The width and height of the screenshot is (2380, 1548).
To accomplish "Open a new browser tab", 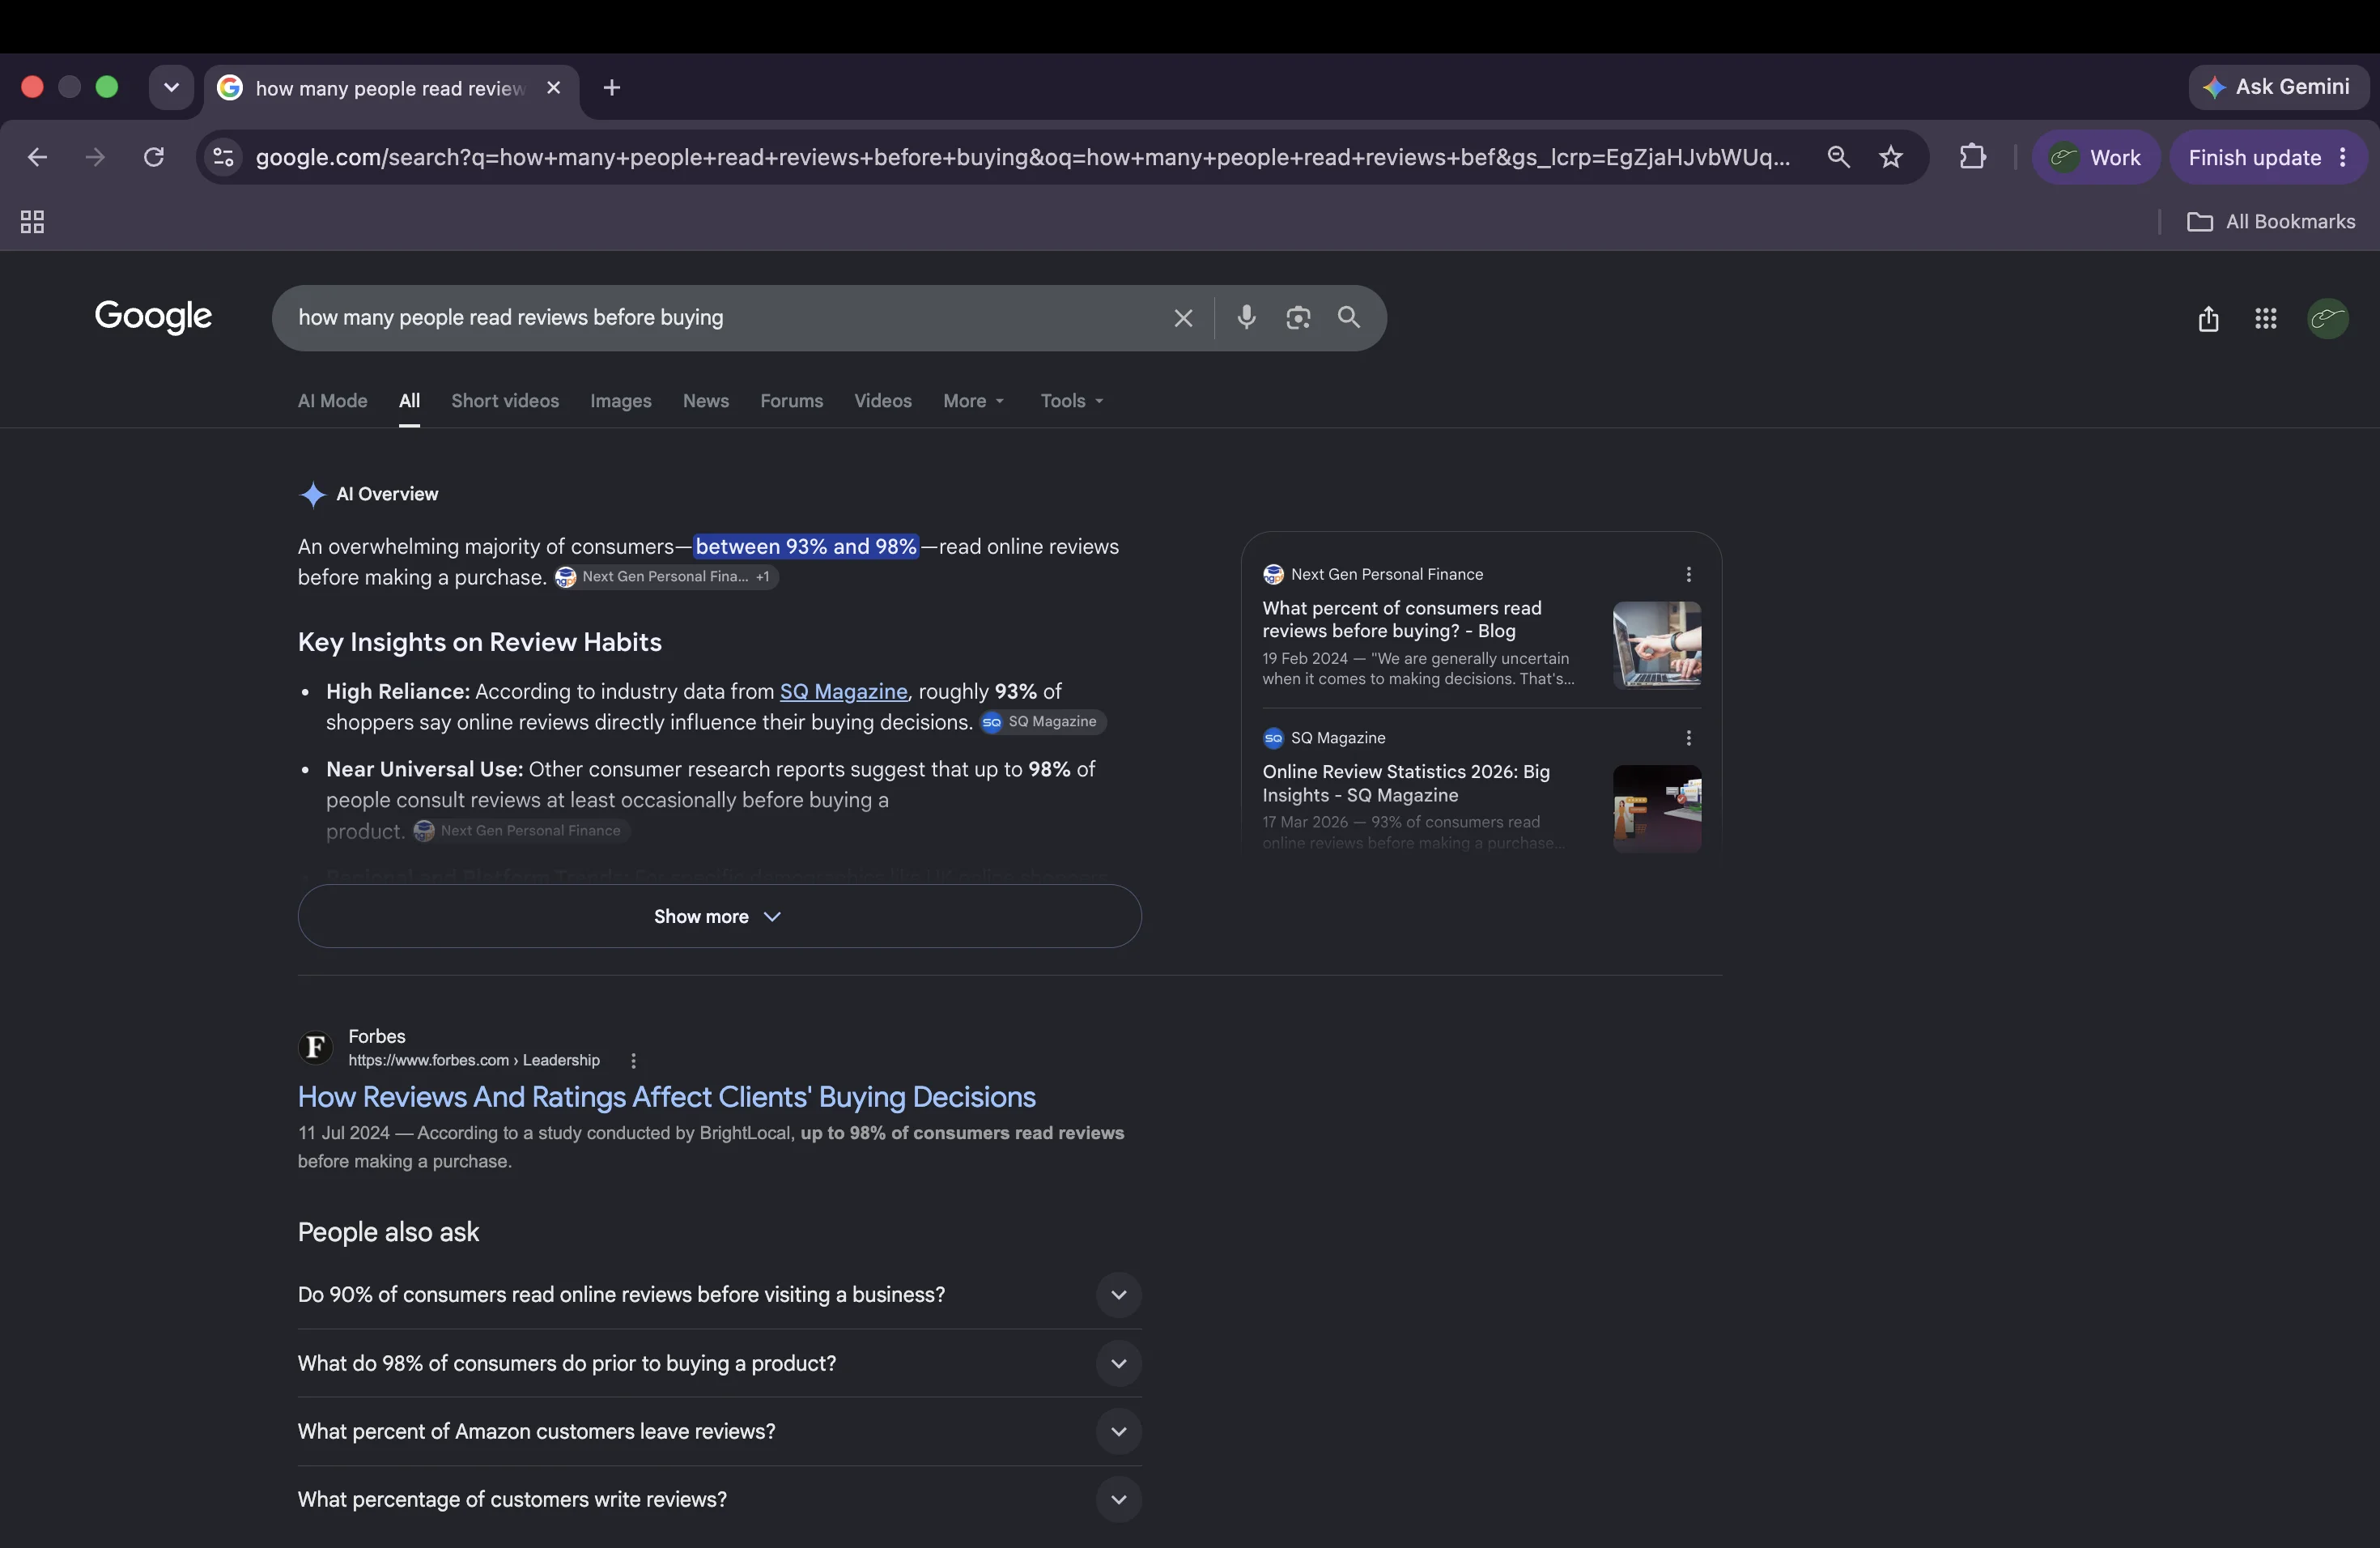I will [x=612, y=88].
